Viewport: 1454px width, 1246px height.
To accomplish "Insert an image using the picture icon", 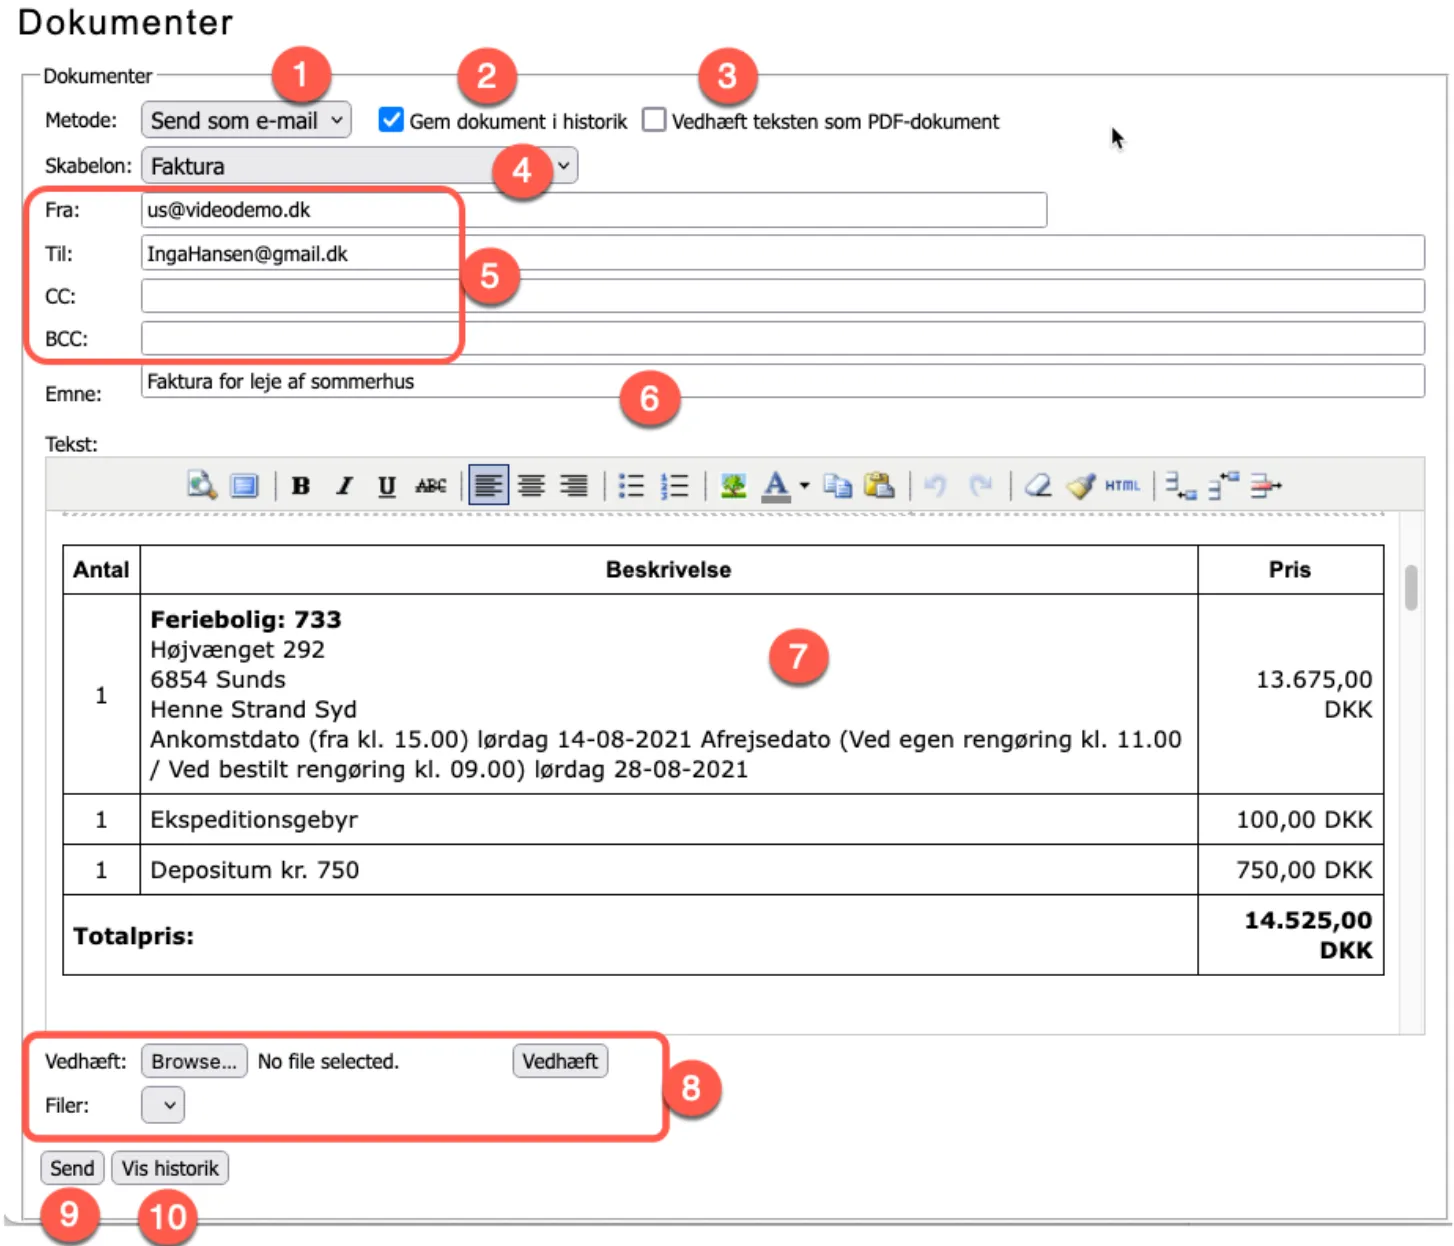I will pos(733,486).
